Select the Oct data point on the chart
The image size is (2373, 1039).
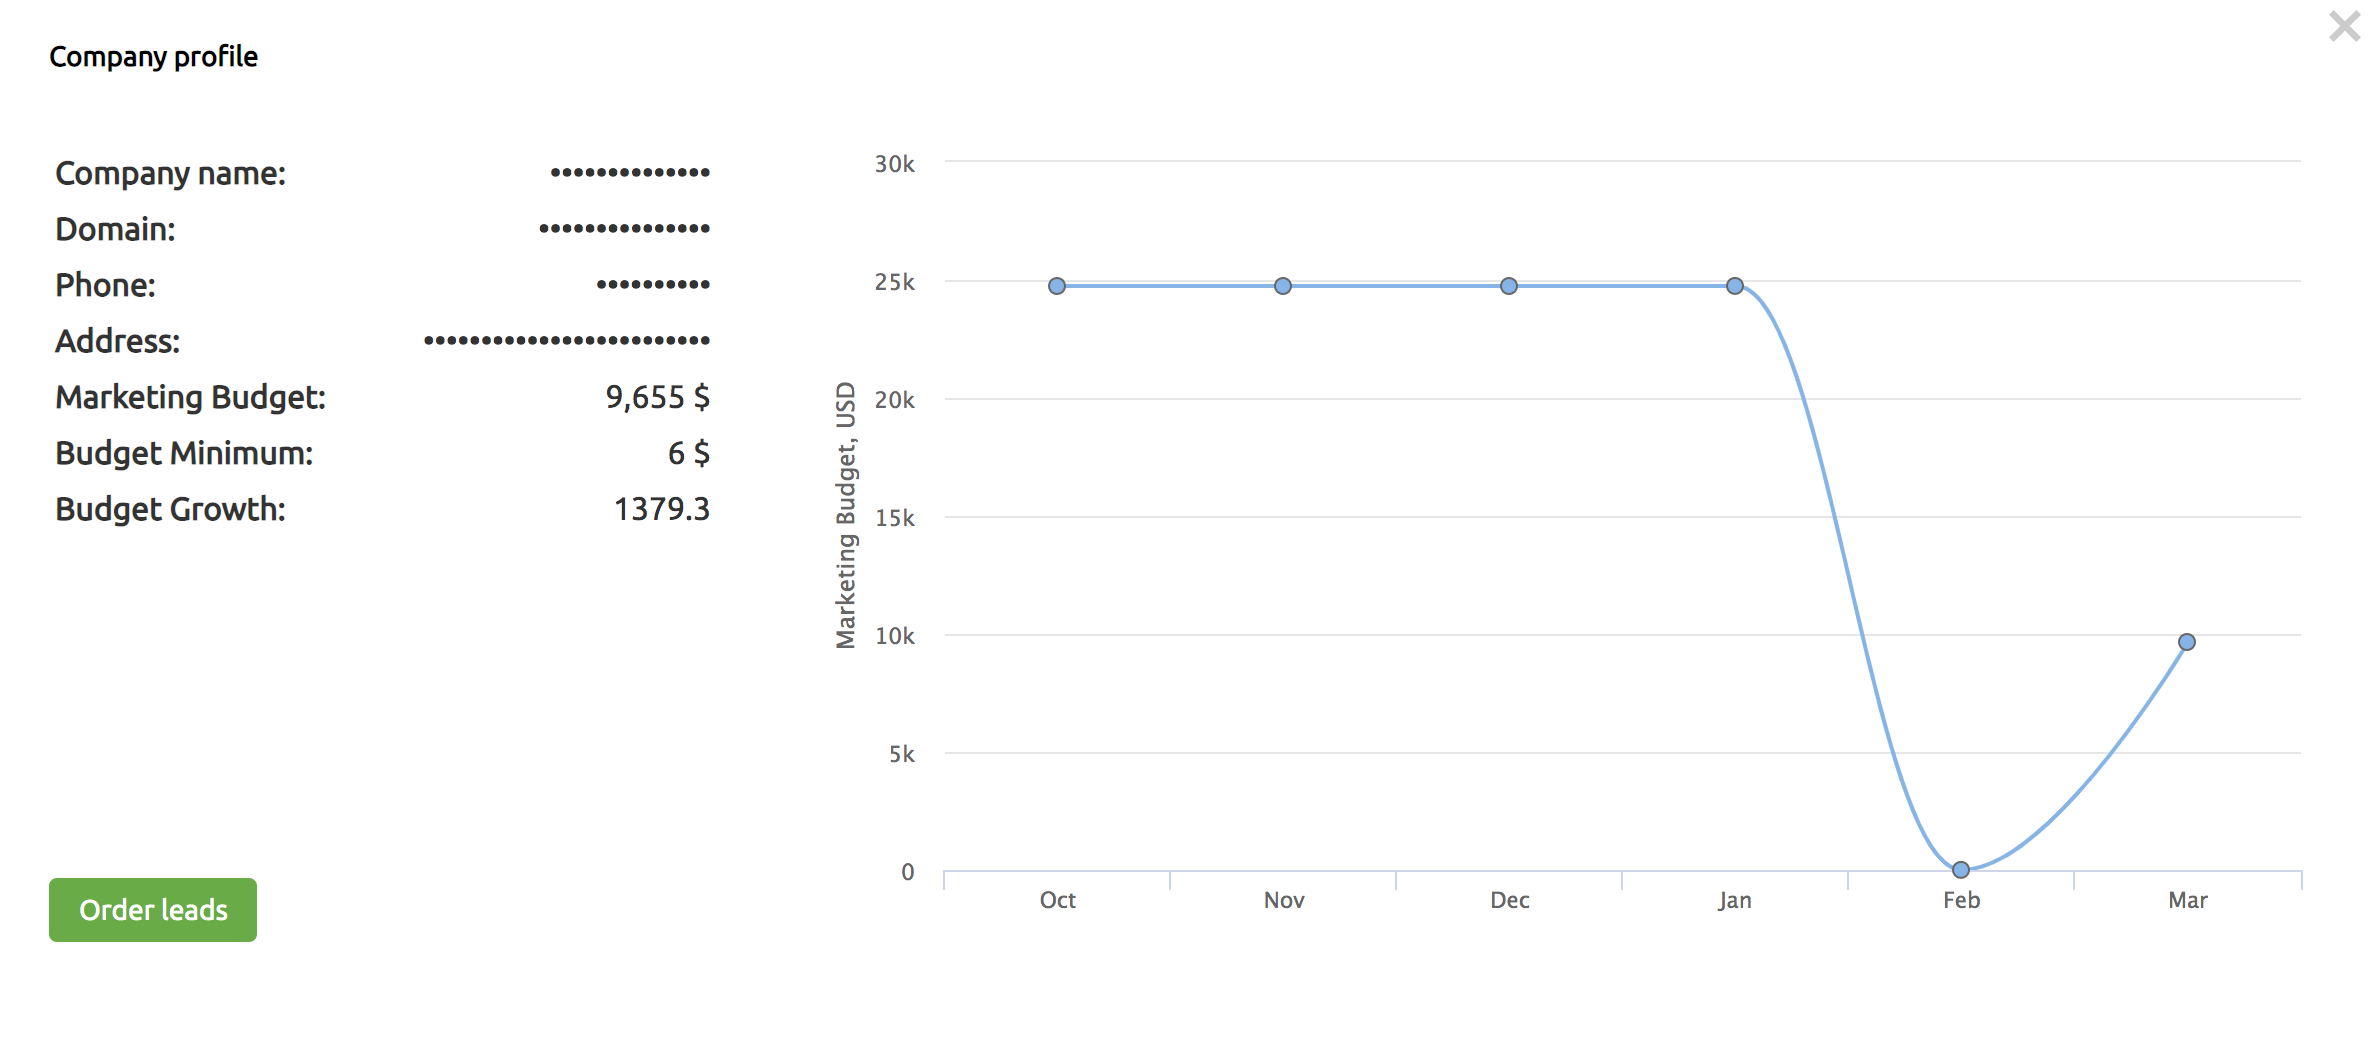click(x=1057, y=286)
